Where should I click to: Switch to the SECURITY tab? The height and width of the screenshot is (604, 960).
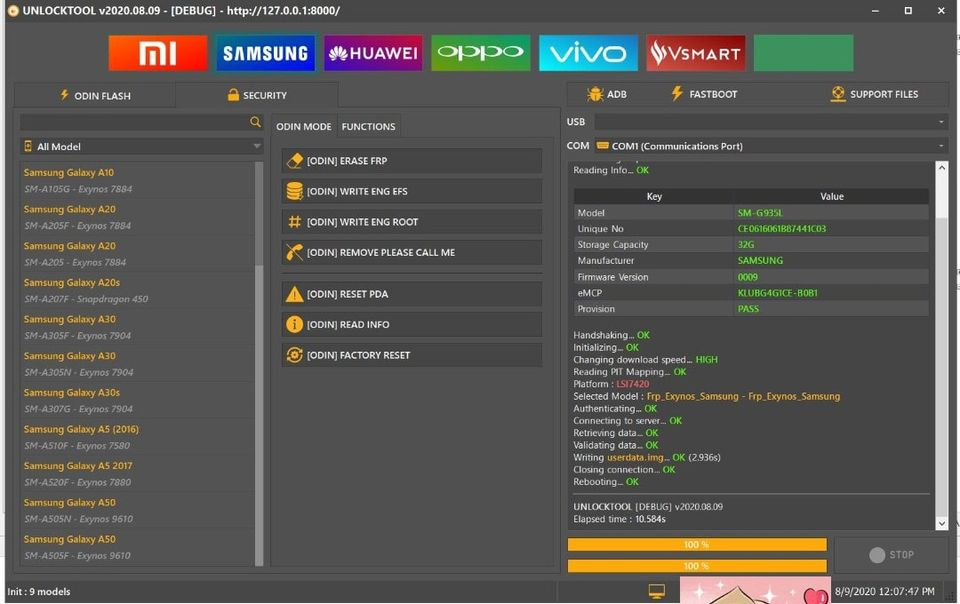click(257, 95)
